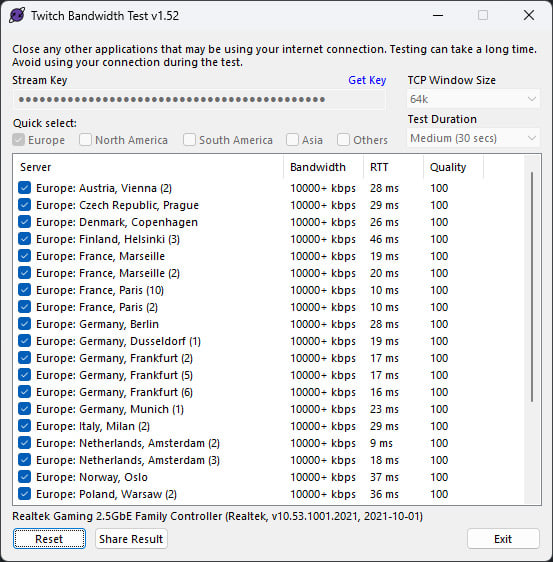Viewport: 553px width, 562px height.
Task: Click the Exit button
Action: (x=503, y=539)
